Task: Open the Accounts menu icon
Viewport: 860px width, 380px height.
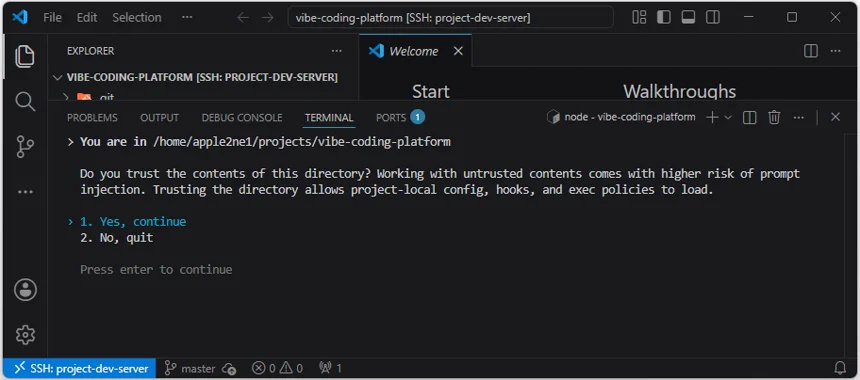Action: (25, 290)
